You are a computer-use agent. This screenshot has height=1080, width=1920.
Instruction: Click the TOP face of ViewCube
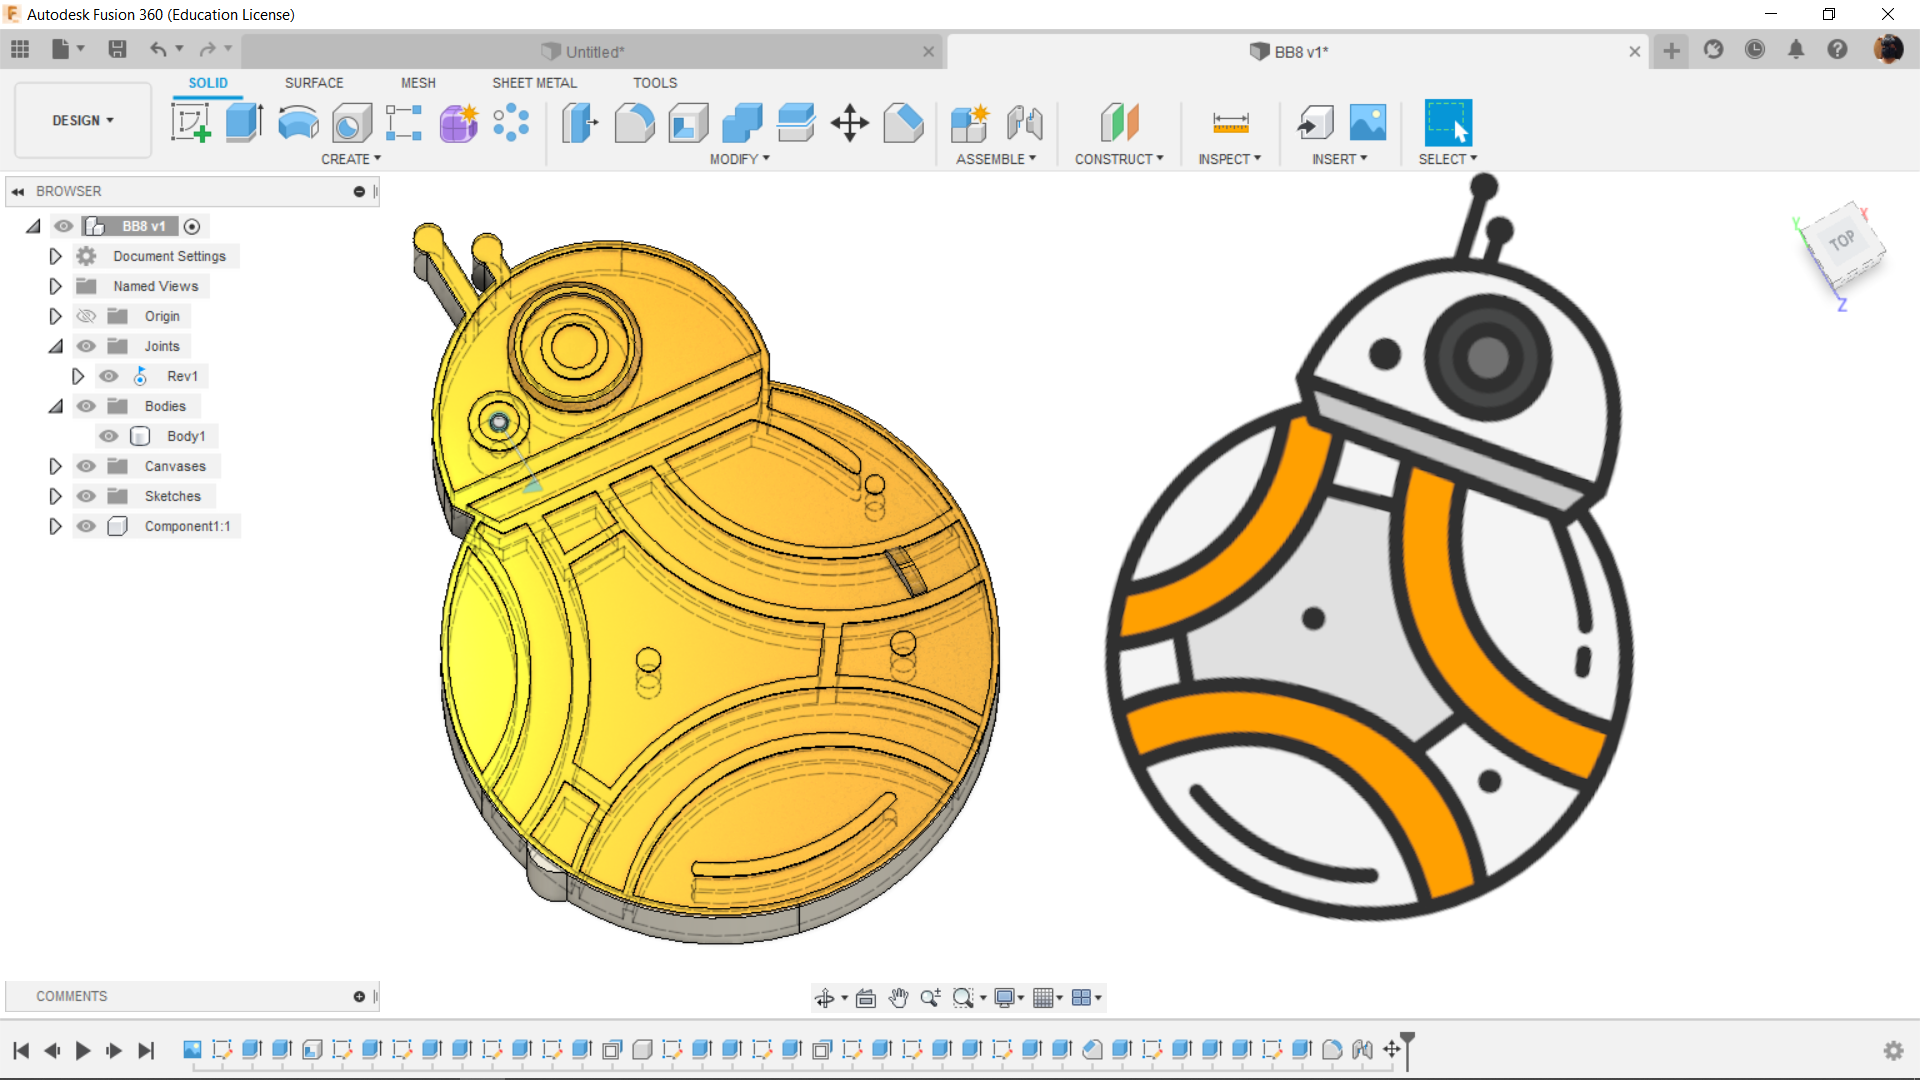(x=1842, y=242)
